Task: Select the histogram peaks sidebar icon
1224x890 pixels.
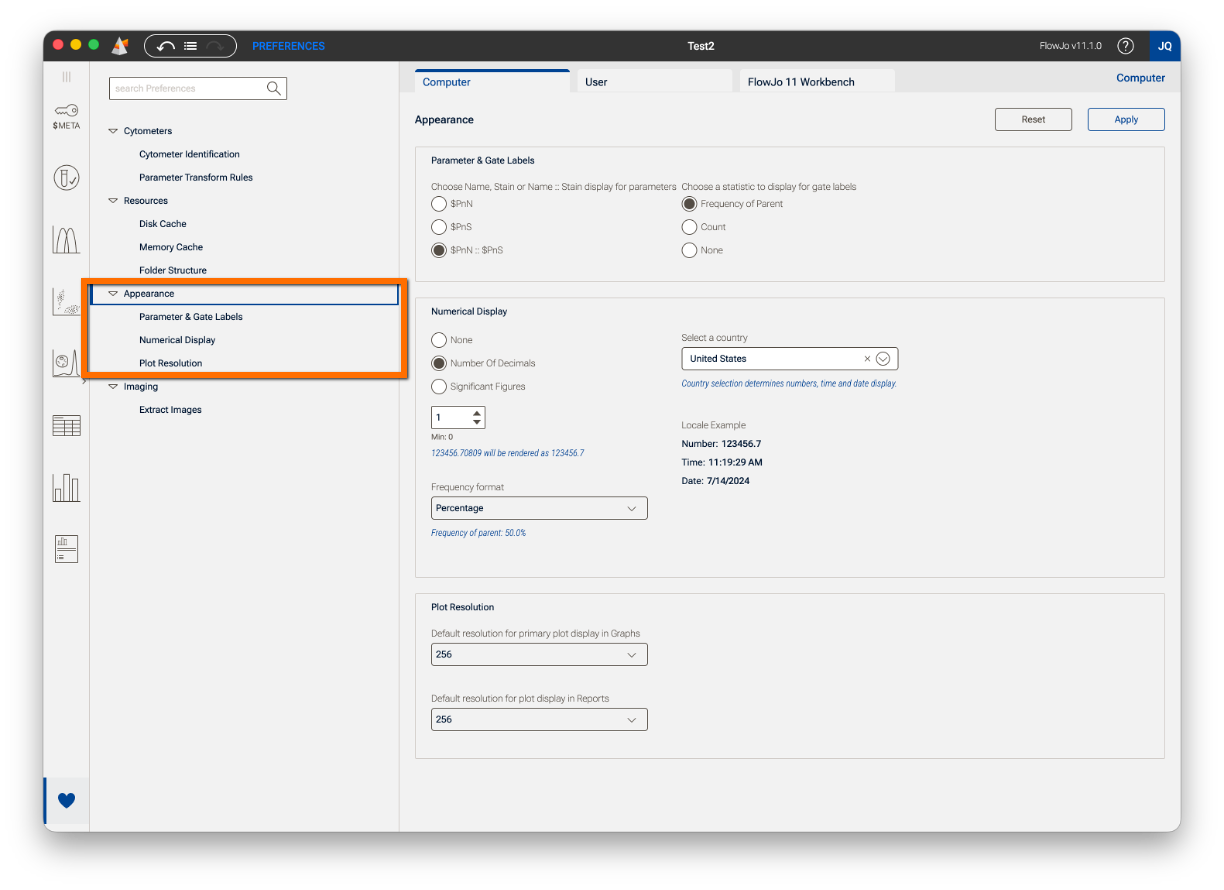Action: [x=66, y=240]
